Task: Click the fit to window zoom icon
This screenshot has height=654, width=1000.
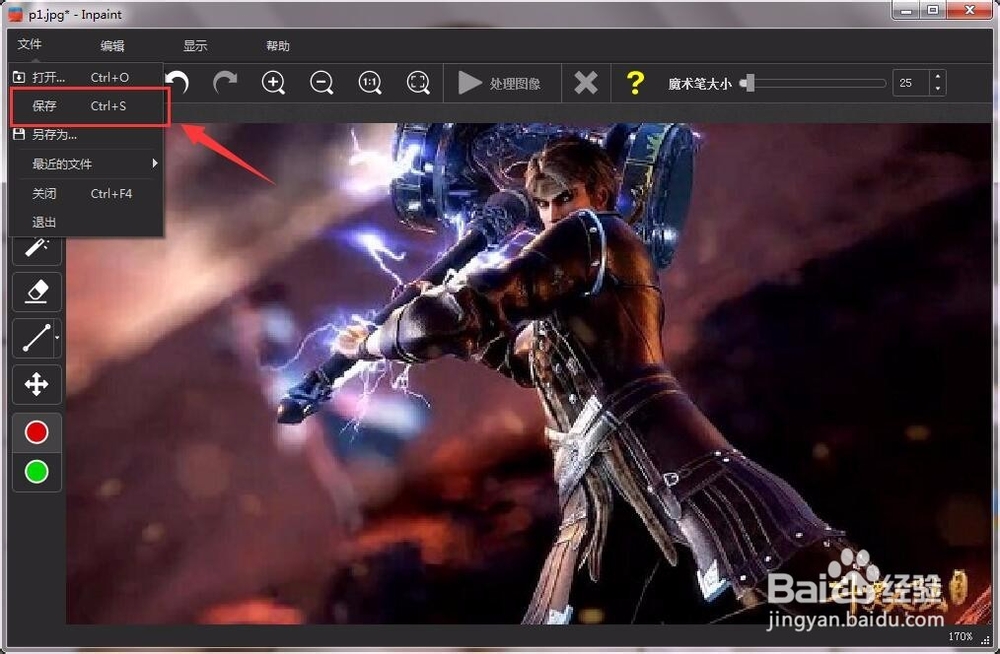Action: [418, 83]
